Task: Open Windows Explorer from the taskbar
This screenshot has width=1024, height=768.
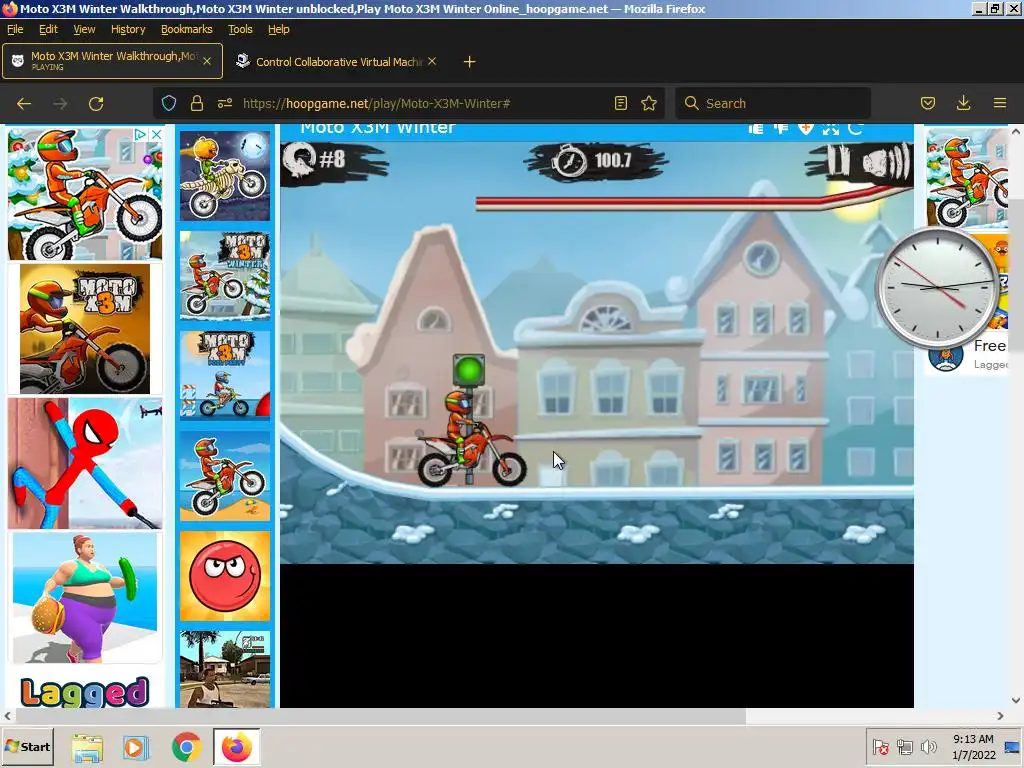Action: 87,747
